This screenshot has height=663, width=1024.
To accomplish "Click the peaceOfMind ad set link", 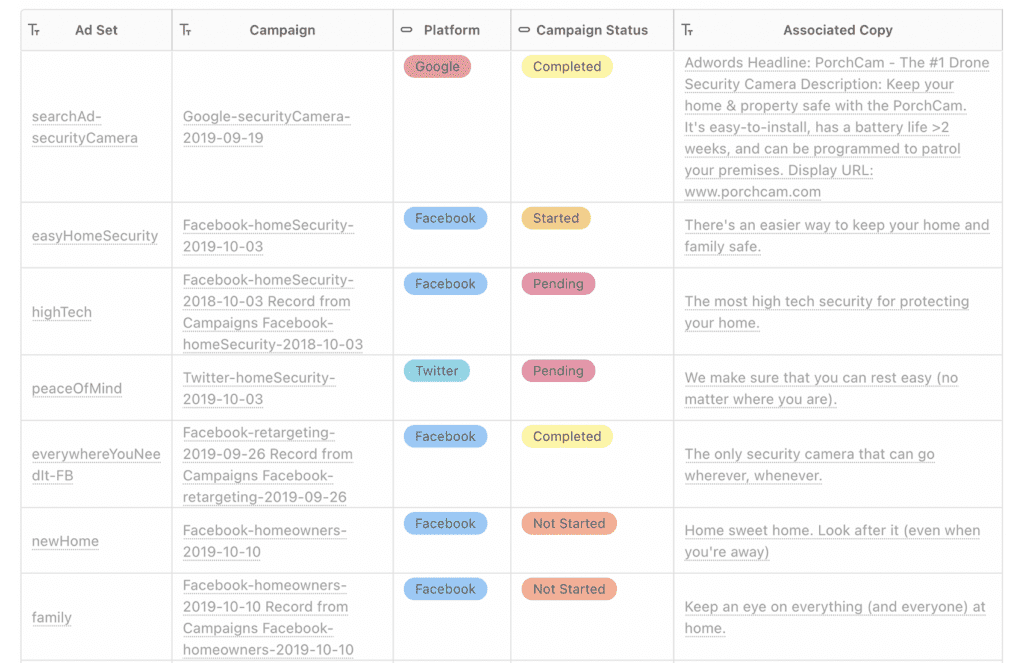I will pos(76,388).
